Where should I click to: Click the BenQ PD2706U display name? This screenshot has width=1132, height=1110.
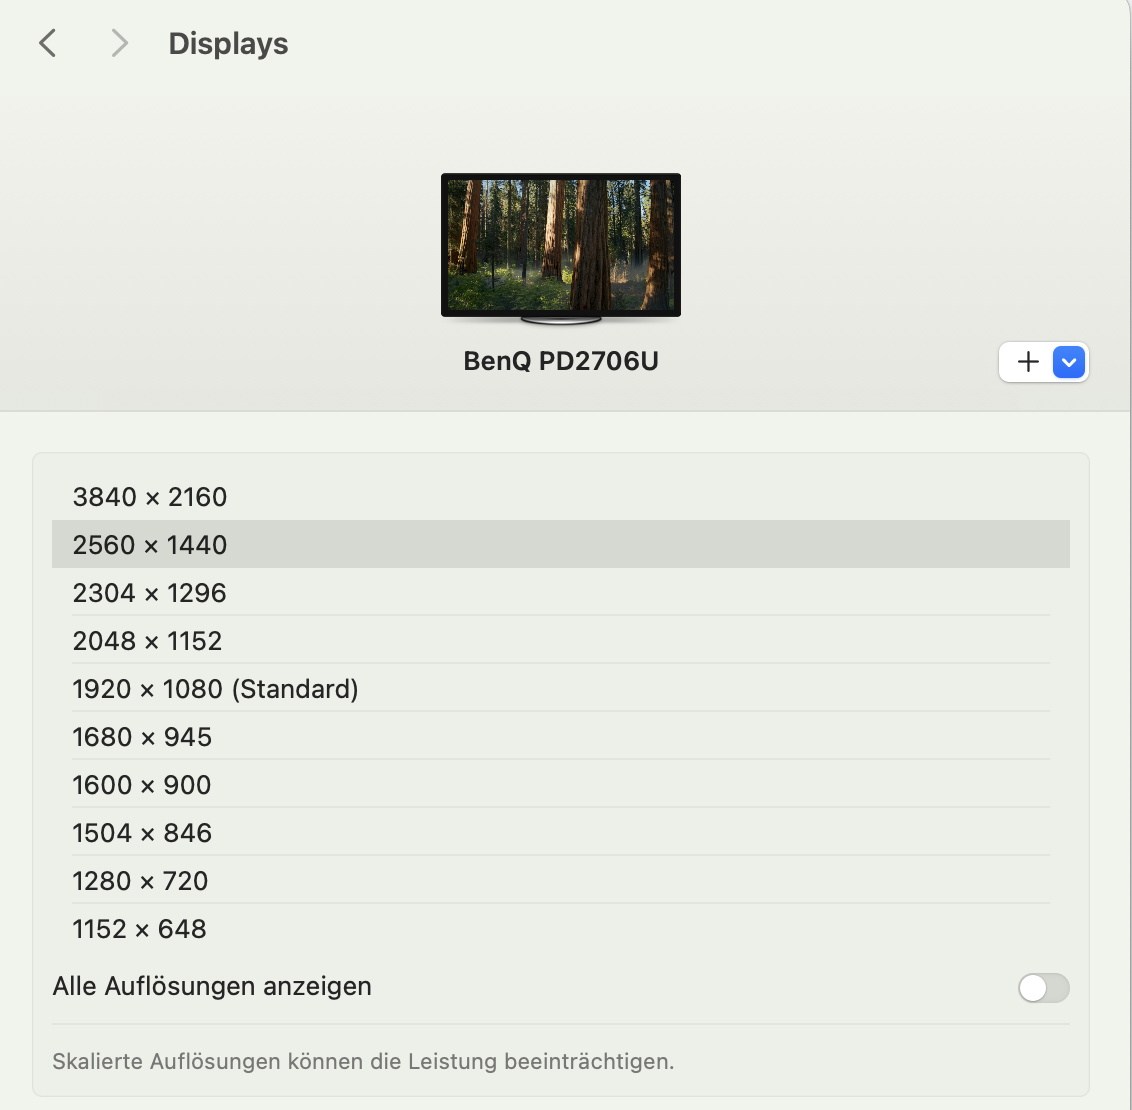click(561, 361)
